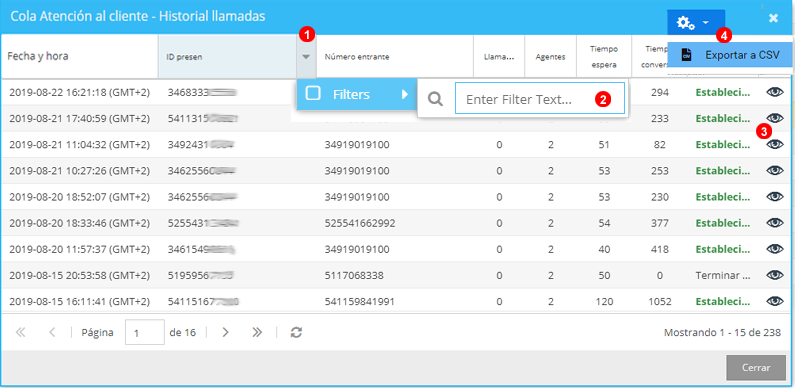Click the CSV file icon in menu
This screenshot has width=795, height=388.
click(686, 55)
